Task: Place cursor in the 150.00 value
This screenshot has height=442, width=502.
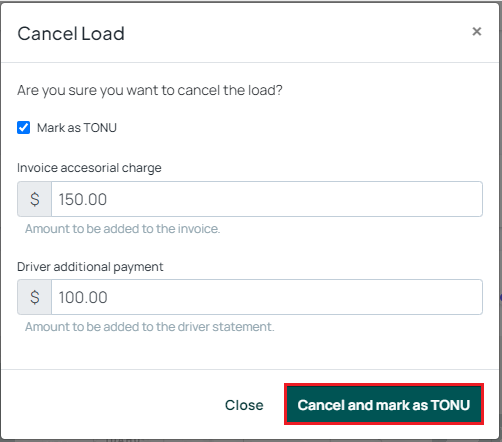Action: point(83,199)
